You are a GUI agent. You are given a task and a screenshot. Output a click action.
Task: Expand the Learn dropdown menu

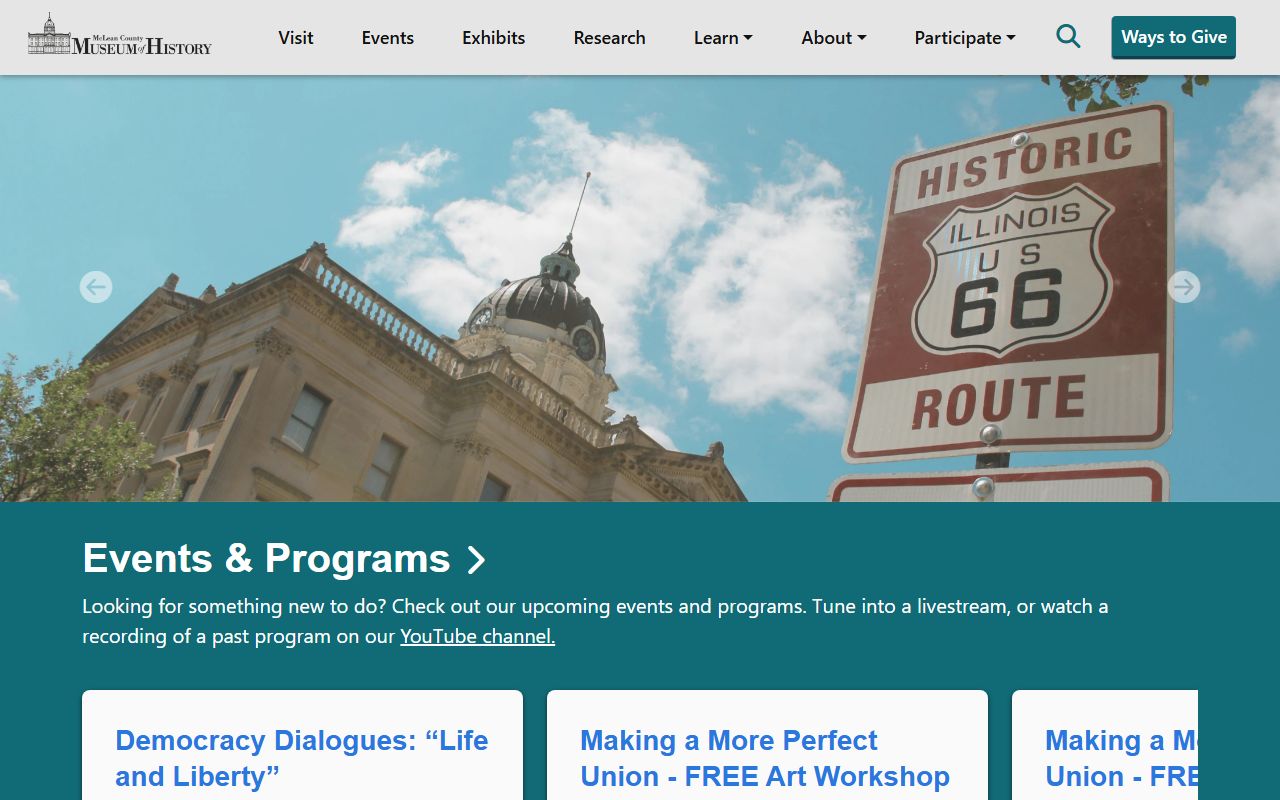pos(723,37)
